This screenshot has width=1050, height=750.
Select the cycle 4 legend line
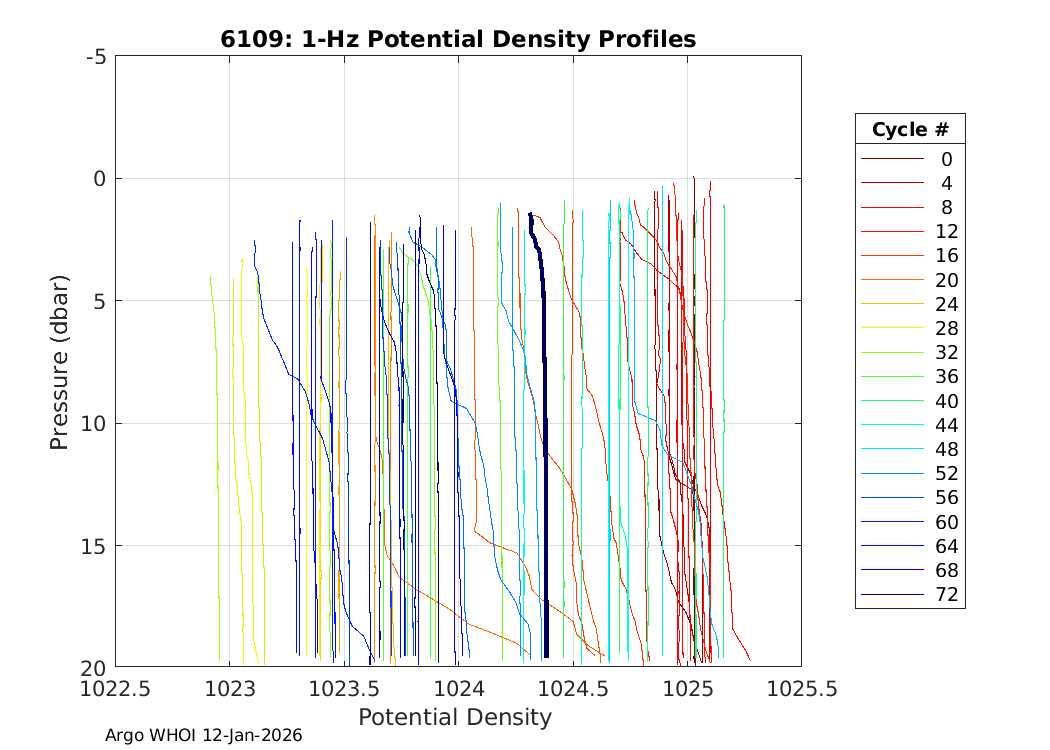[892, 183]
